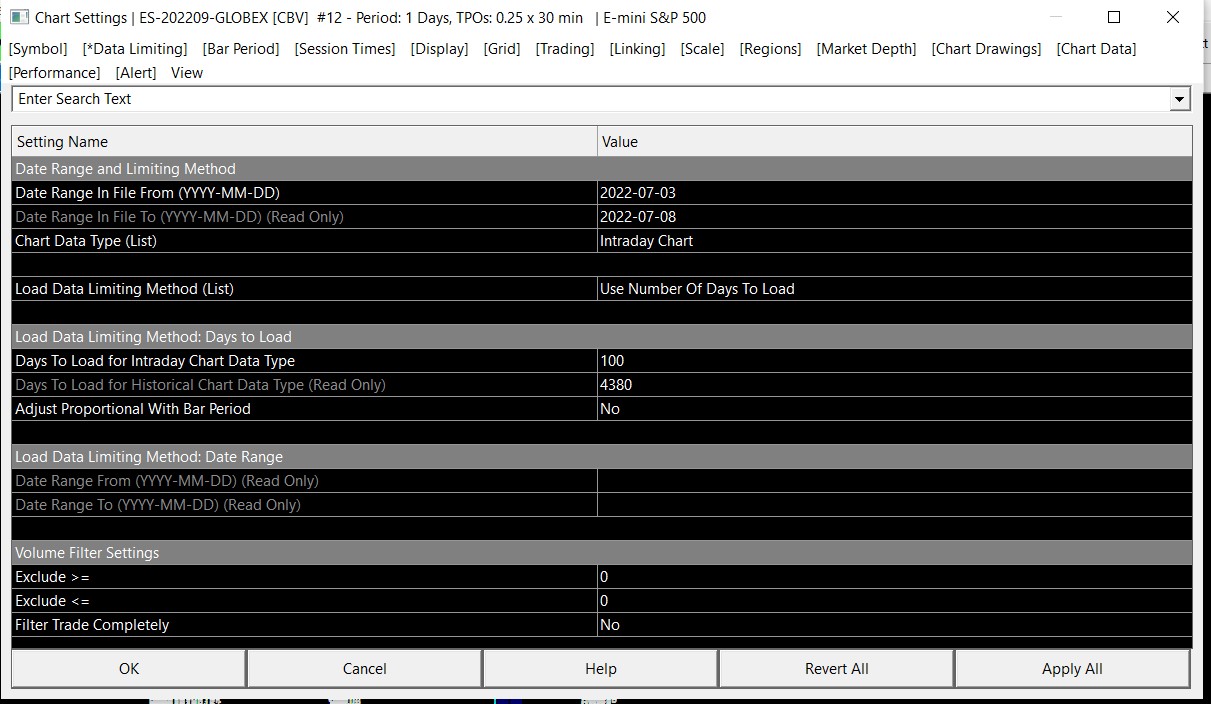The width and height of the screenshot is (1211, 704).
Task: Select Load Data Limiting Method: Days to Load header
Action: (602, 337)
